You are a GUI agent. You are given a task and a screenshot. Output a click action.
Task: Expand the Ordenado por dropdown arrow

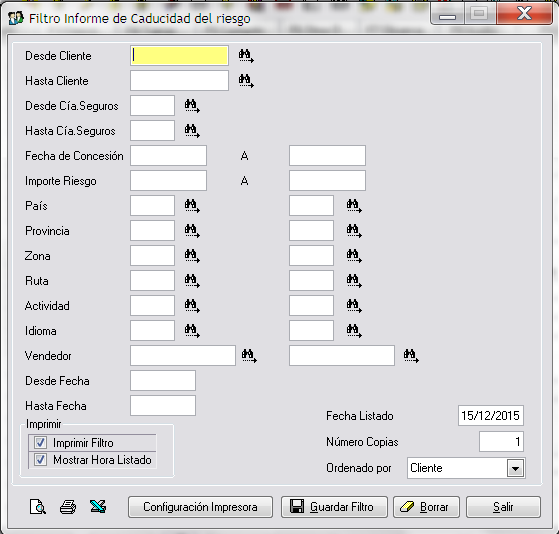pyautogui.click(x=515, y=468)
